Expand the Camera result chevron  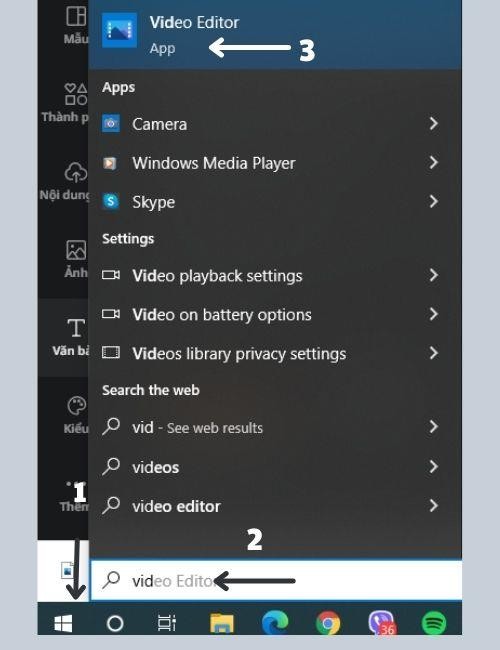tap(433, 123)
